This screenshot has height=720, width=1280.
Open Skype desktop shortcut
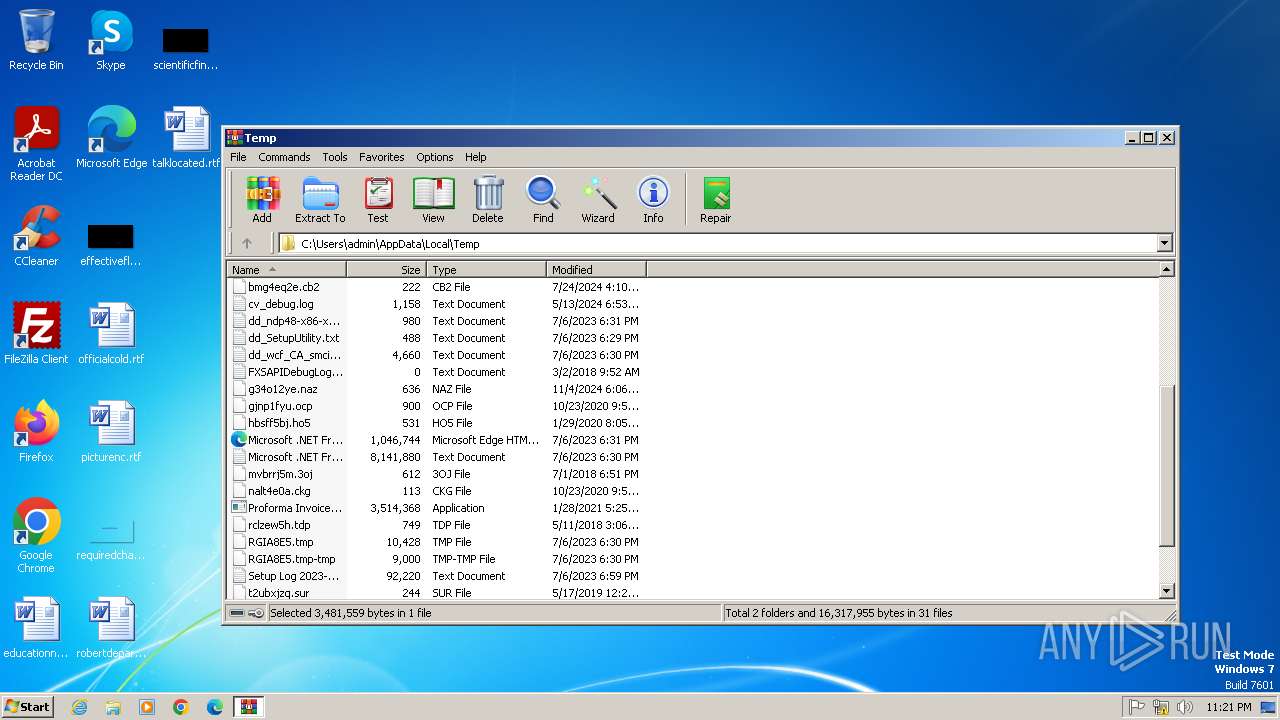111,40
